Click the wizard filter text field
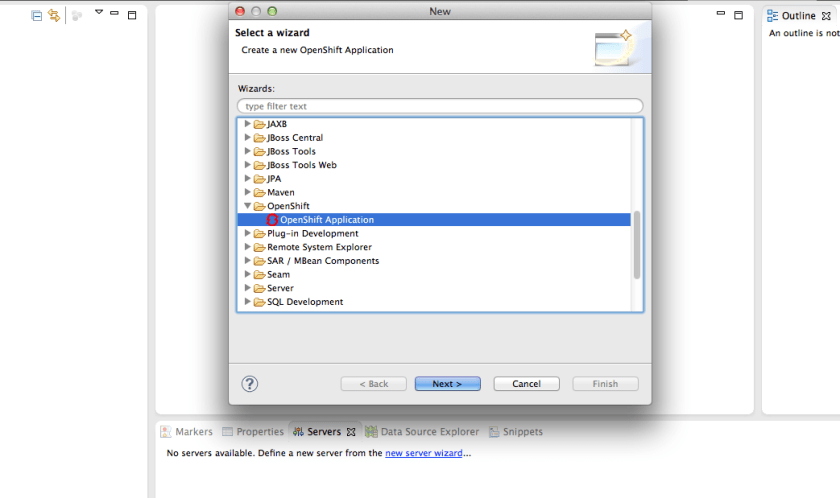 tap(440, 106)
